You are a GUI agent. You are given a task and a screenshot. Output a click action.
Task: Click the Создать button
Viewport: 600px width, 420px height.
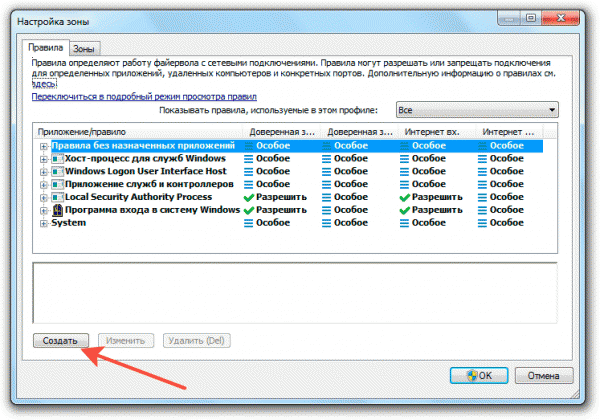61,340
